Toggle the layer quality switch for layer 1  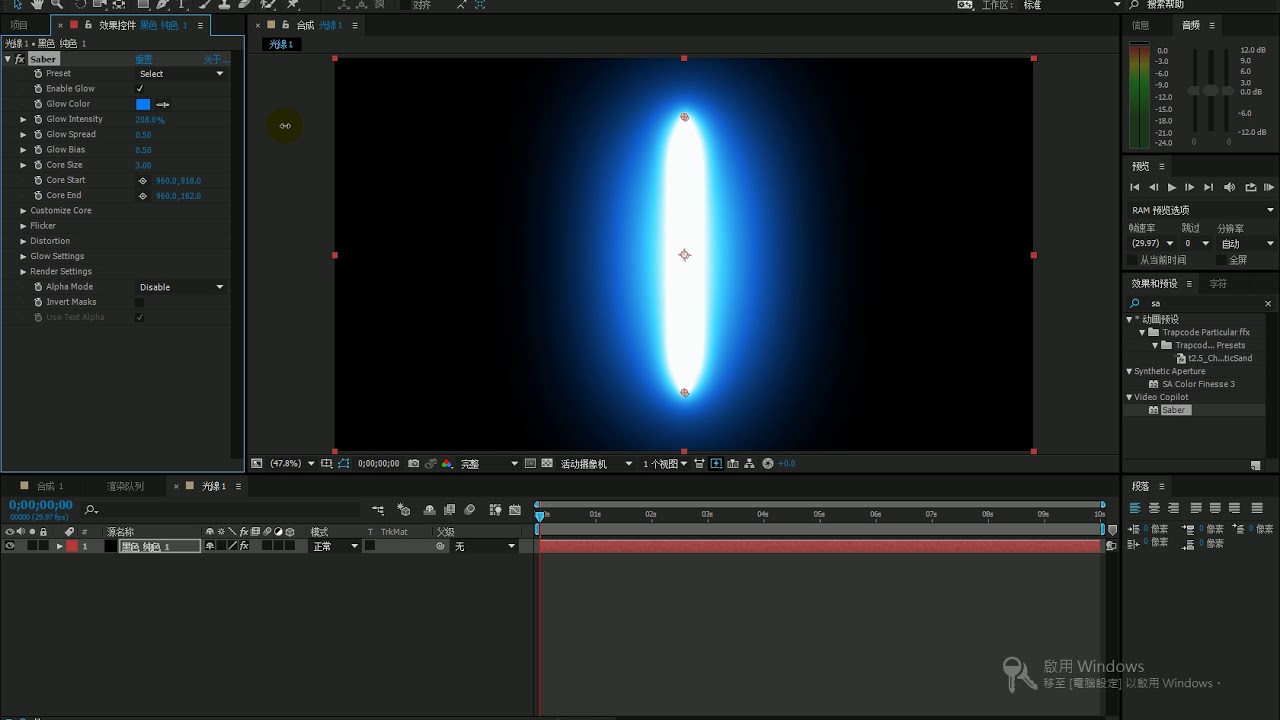click(x=233, y=547)
